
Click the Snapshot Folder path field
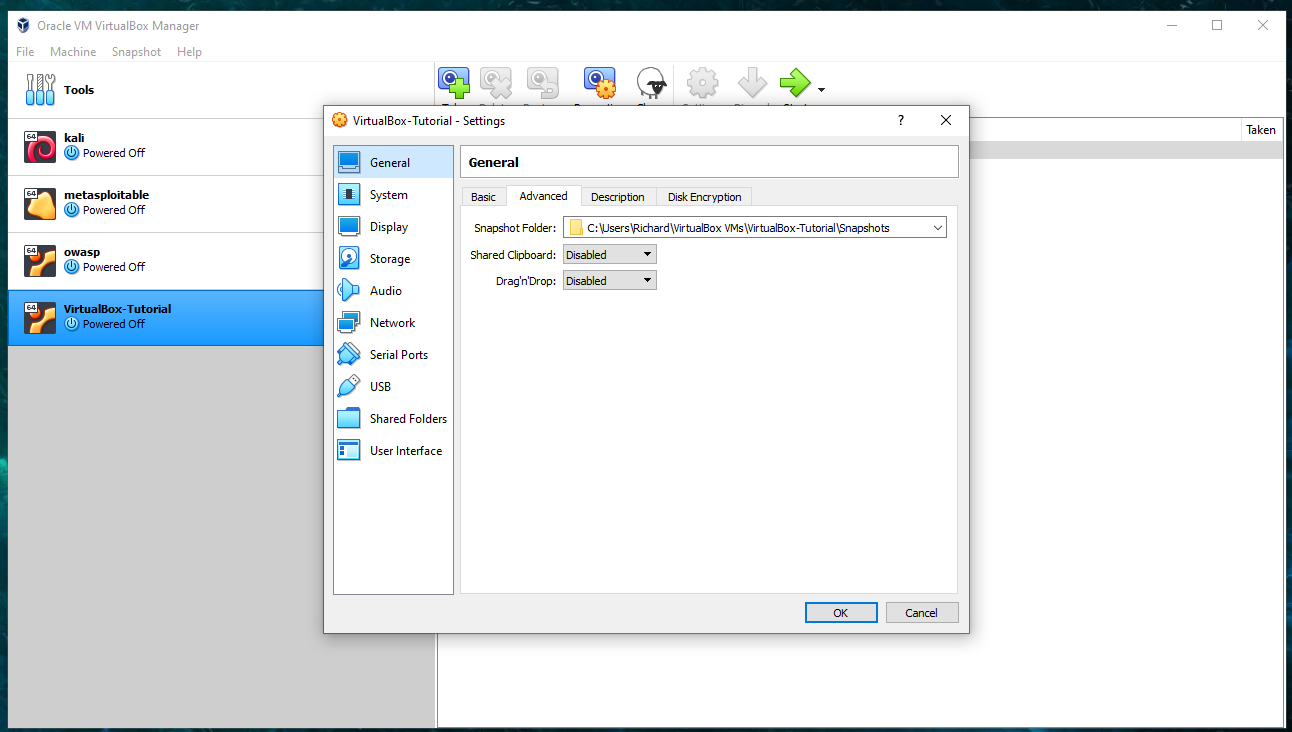click(x=755, y=228)
